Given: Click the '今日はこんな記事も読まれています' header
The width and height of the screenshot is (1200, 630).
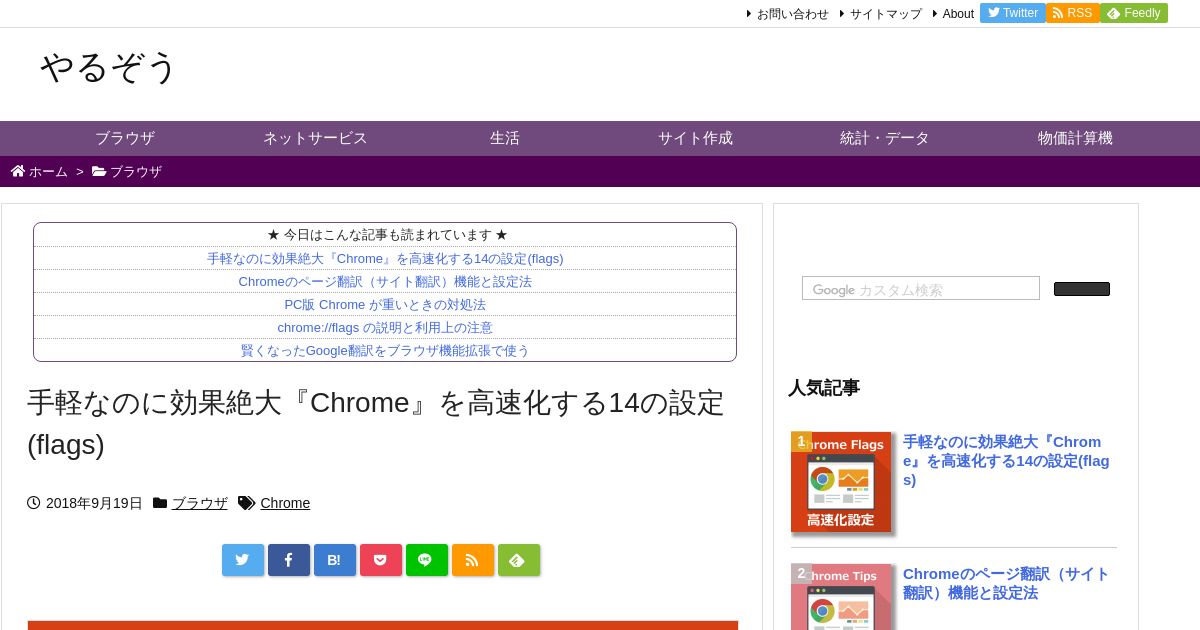Looking at the screenshot, I should click(x=387, y=235).
